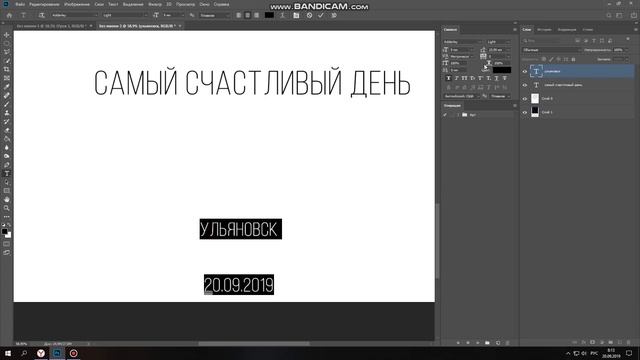Open anti-aliasing dropdown in options bar
Viewport: 640px width, 360px height.
(x=215, y=15)
